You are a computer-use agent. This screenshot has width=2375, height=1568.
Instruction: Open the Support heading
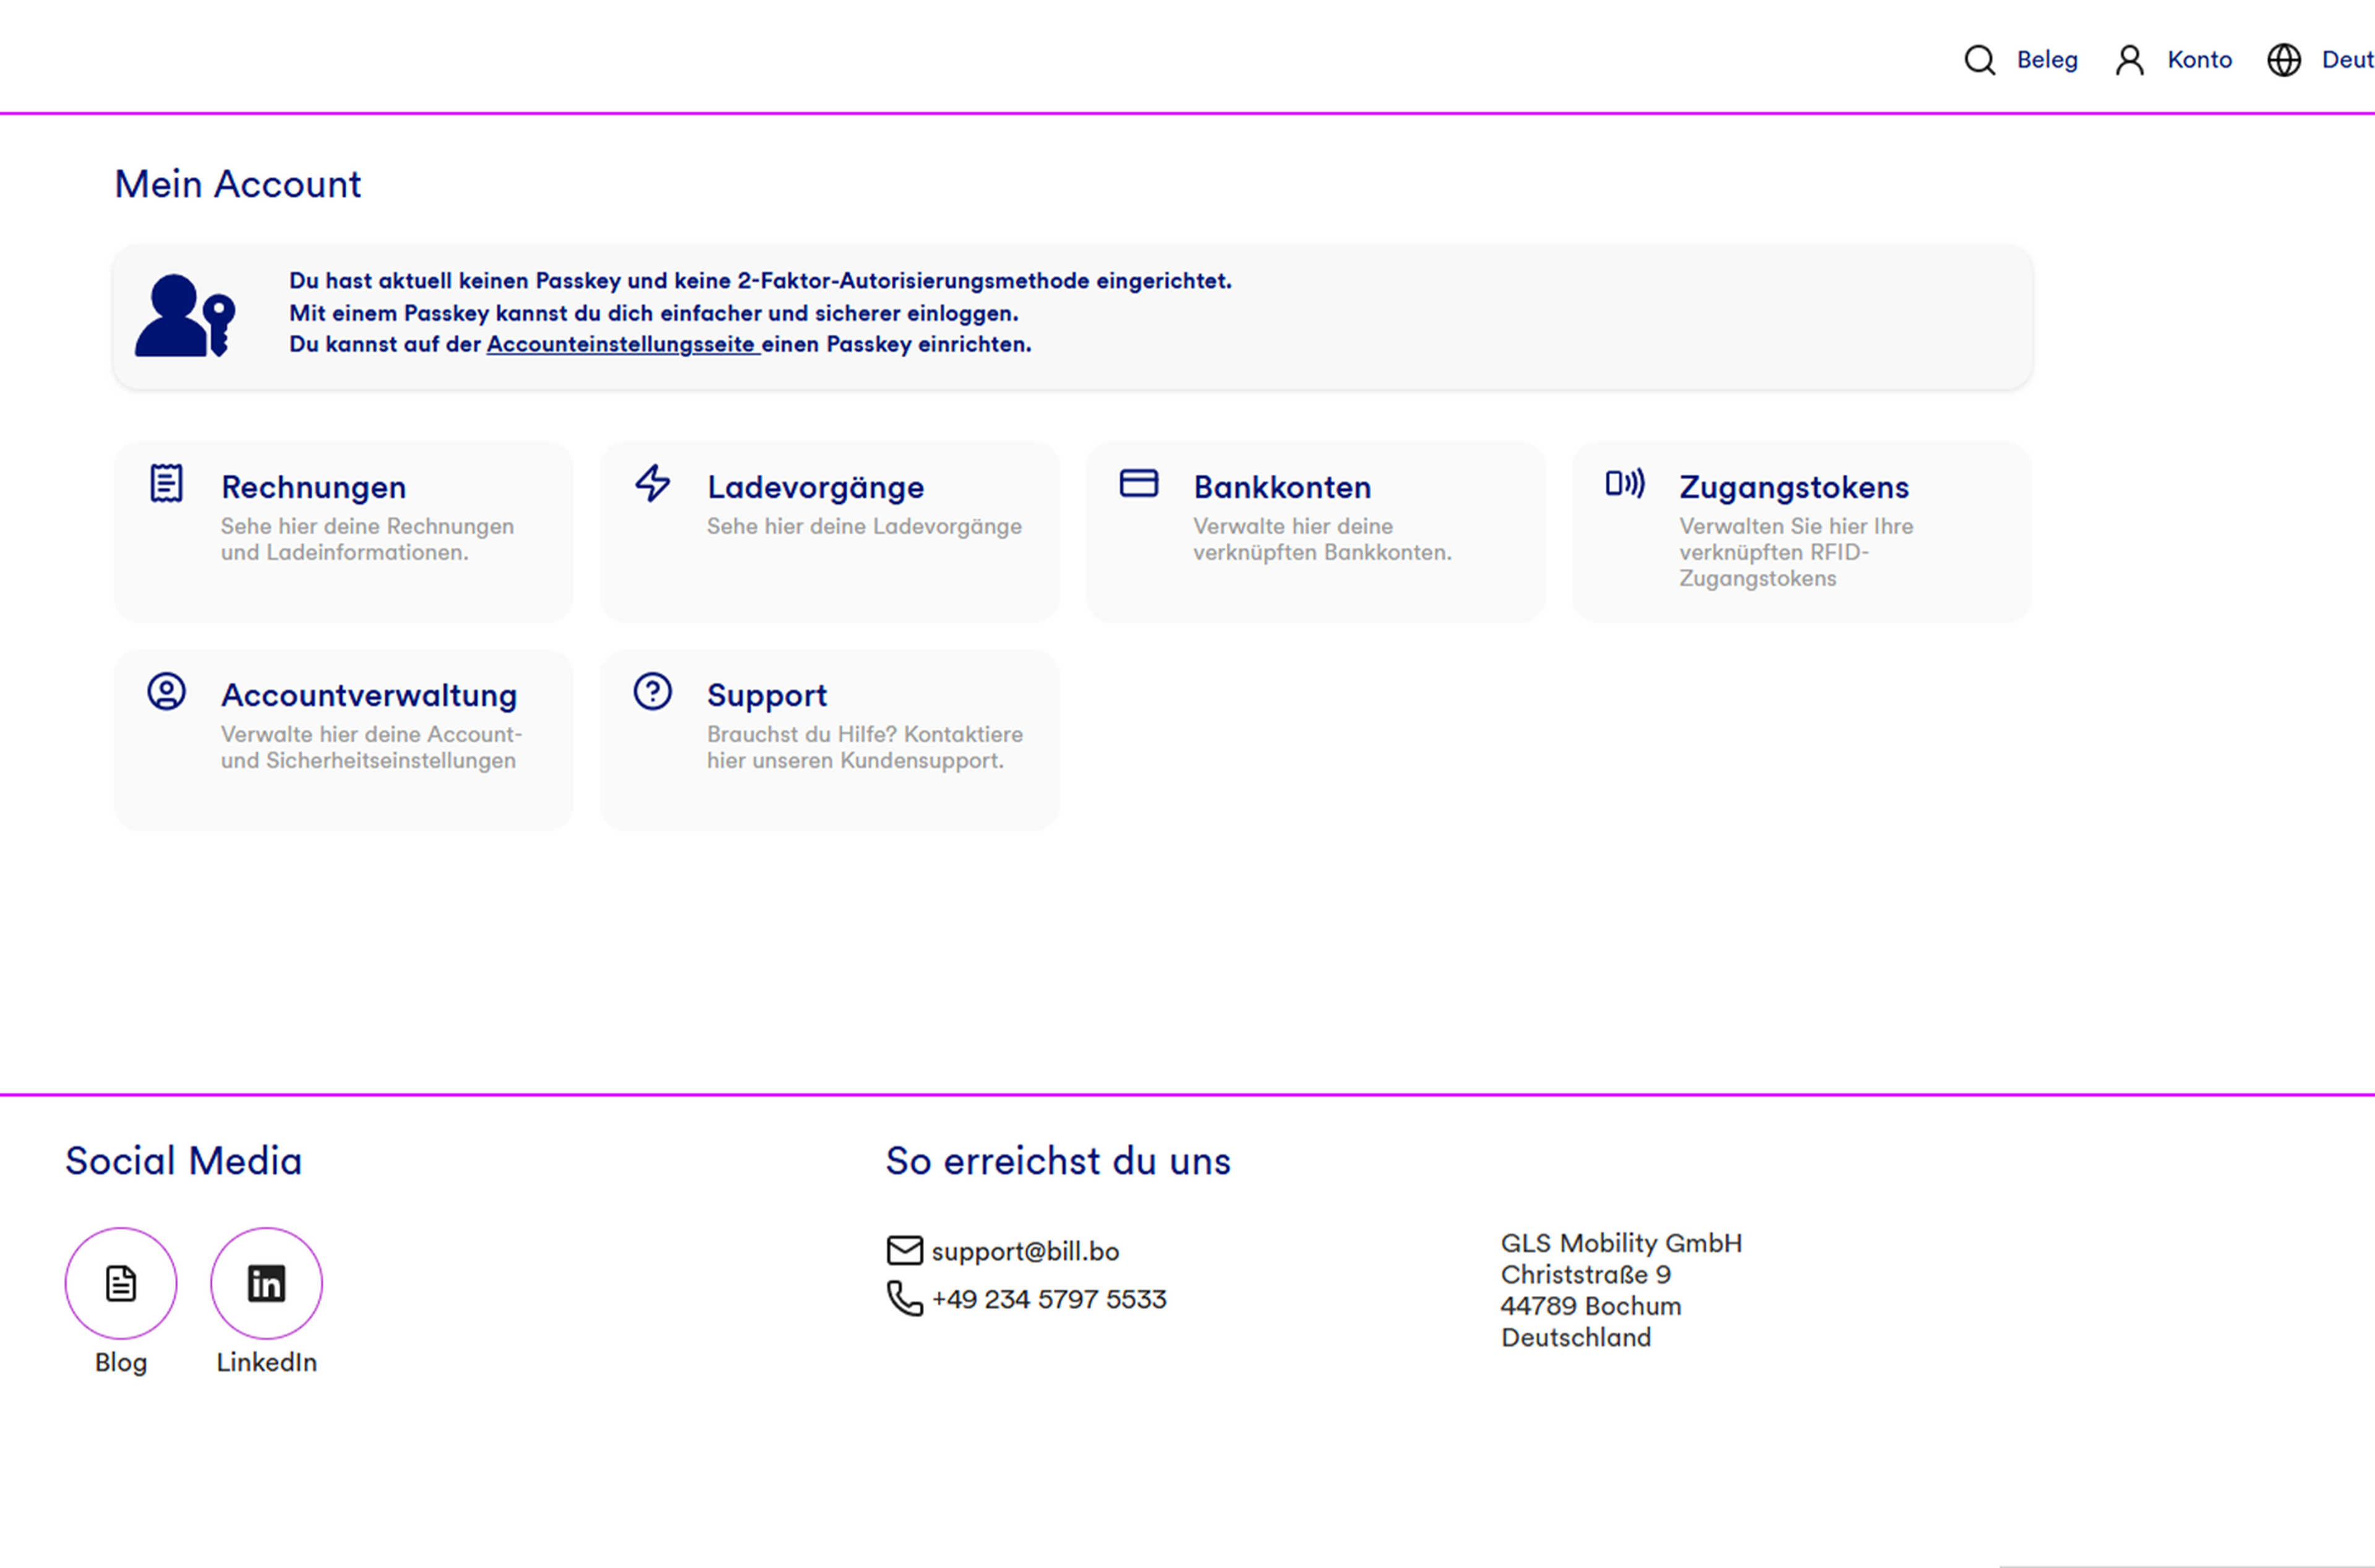point(767,695)
